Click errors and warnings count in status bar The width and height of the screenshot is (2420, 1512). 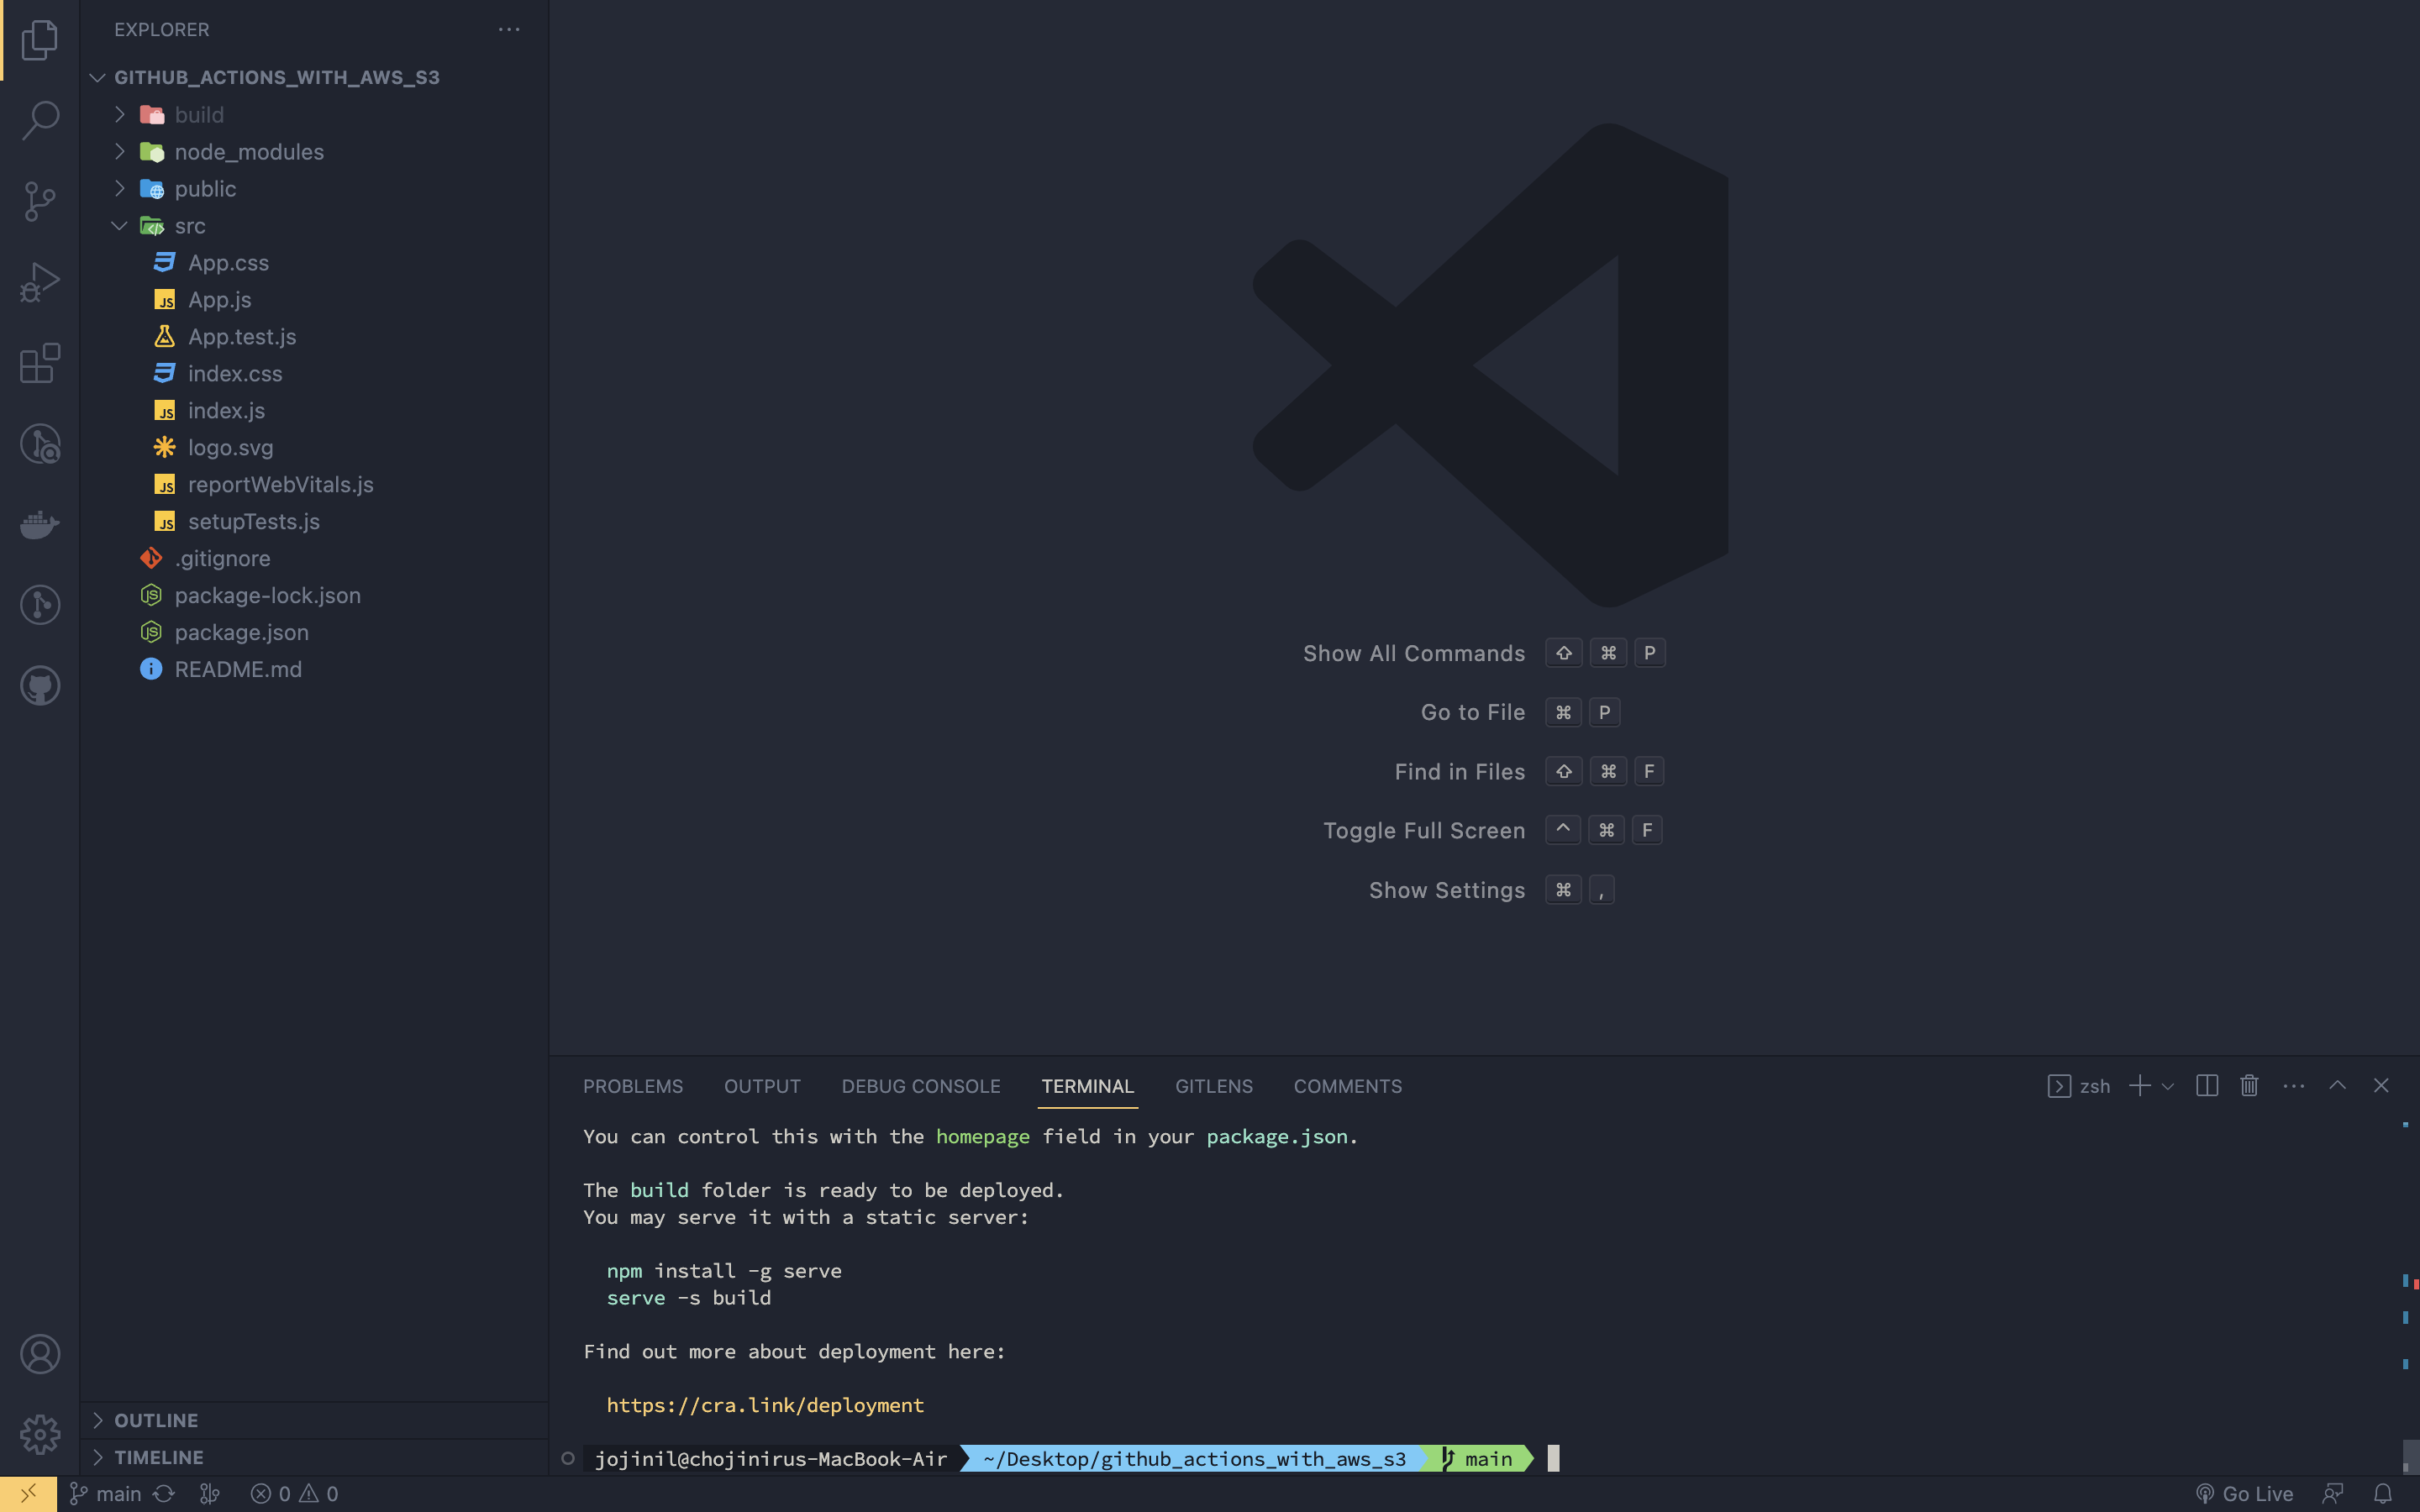coord(294,1494)
